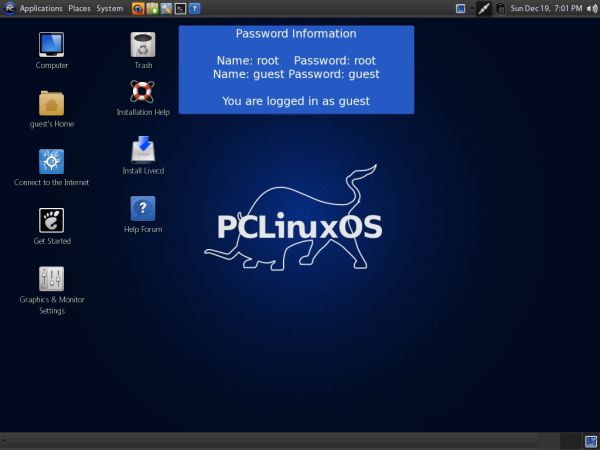Click the blue window icon in system tray
The image size is (600, 450).
[x=460, y=8]
